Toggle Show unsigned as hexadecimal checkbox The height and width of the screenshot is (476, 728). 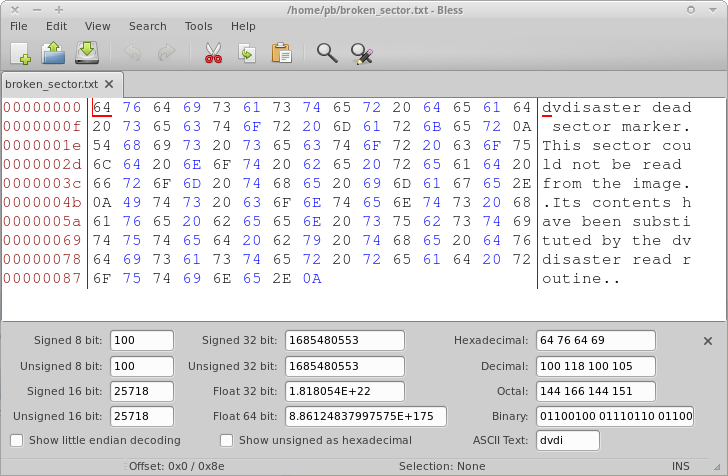pos(227,440)
